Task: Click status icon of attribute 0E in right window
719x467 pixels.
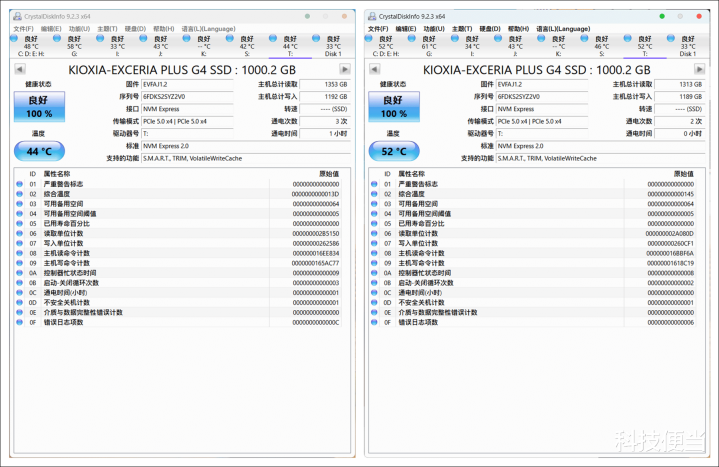Action: tap(374, 312)
